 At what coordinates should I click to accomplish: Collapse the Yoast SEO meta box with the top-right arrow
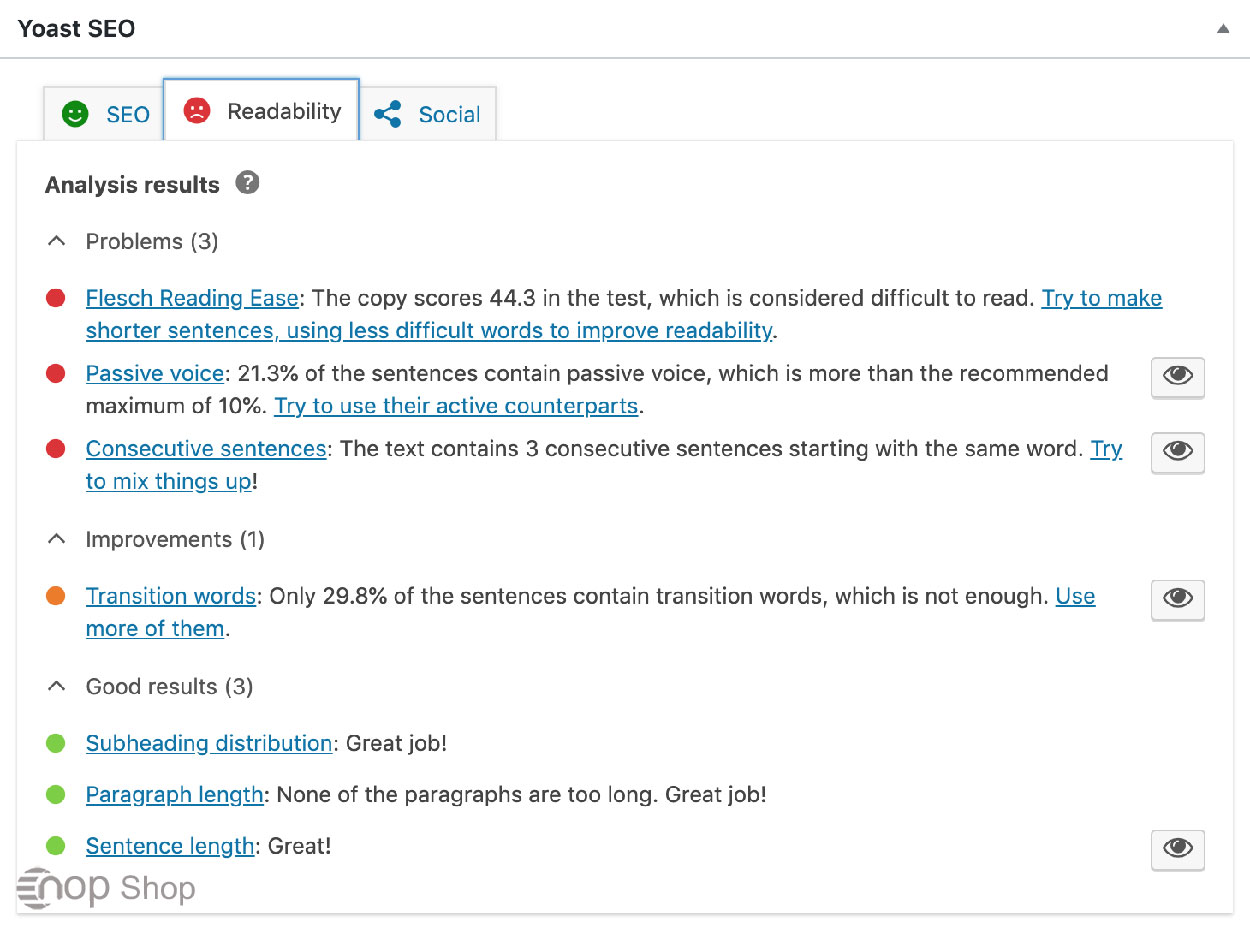pos(1222,29)
